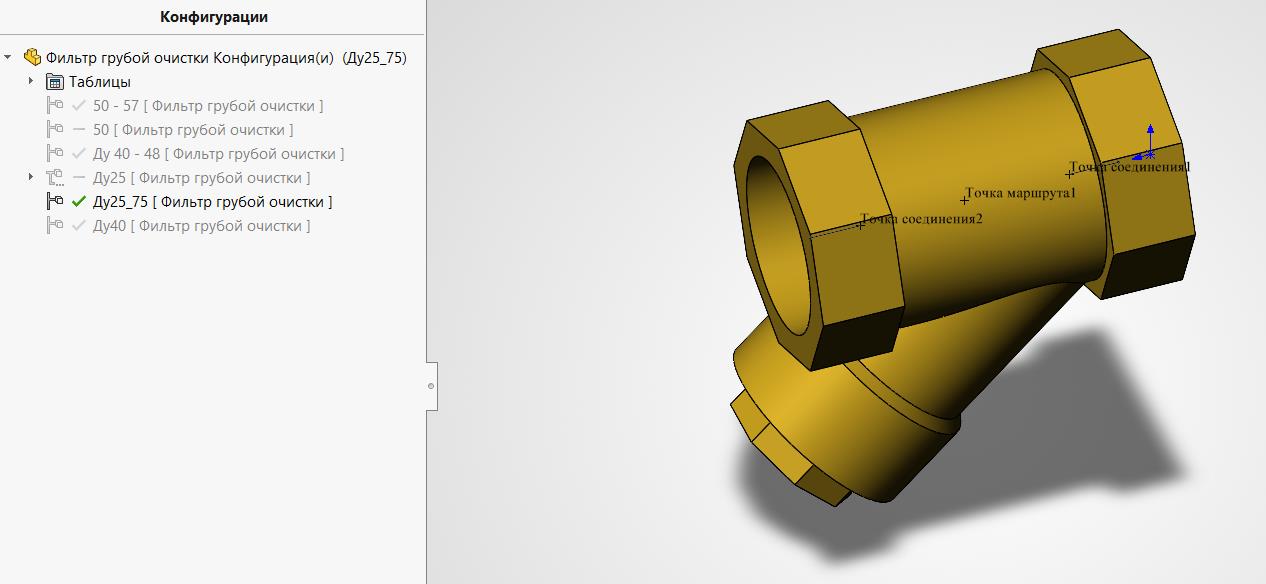Select configuration 50 [ Фильтр грубой очистки ]

point(193,129)
